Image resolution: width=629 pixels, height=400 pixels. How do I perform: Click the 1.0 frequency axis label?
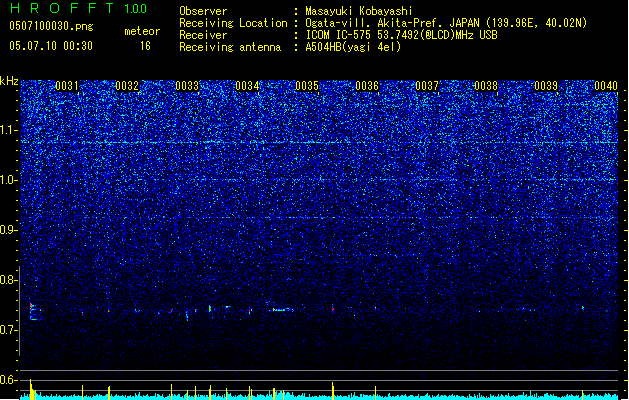pyautogui.click(x=8, y=180)
